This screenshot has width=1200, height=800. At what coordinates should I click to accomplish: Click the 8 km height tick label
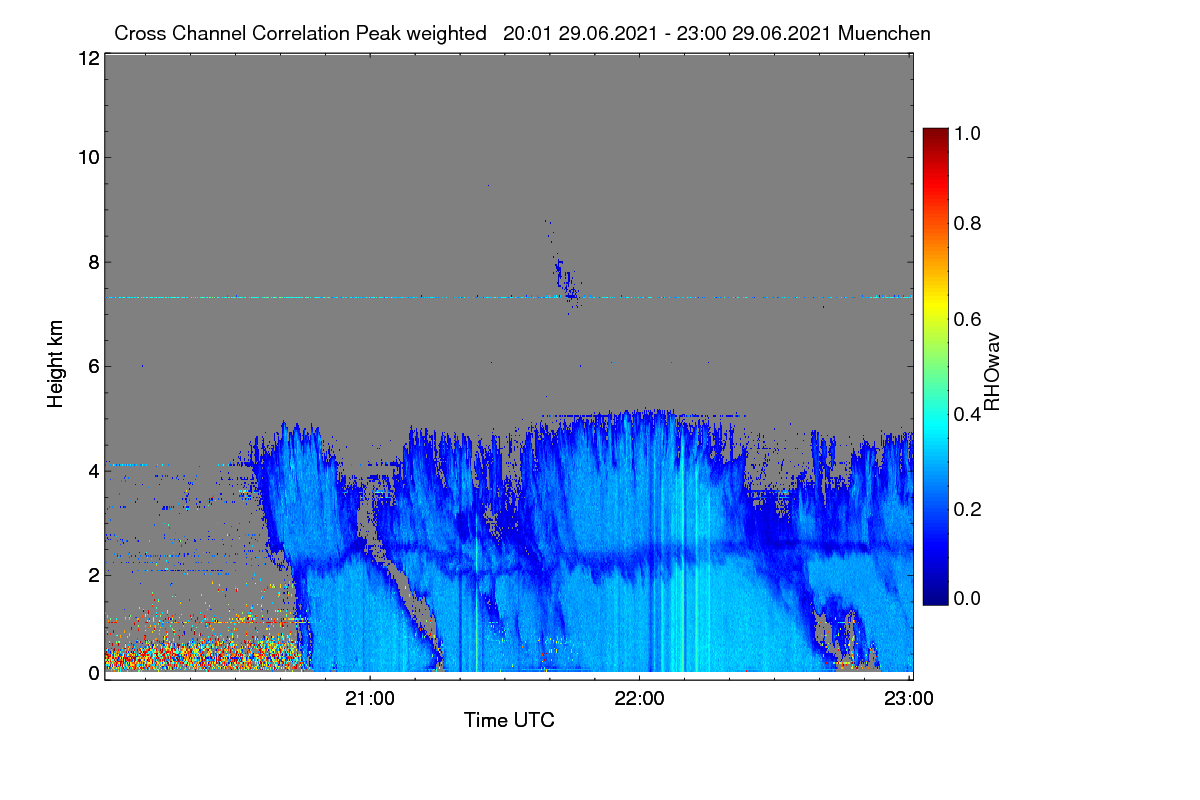93,262
